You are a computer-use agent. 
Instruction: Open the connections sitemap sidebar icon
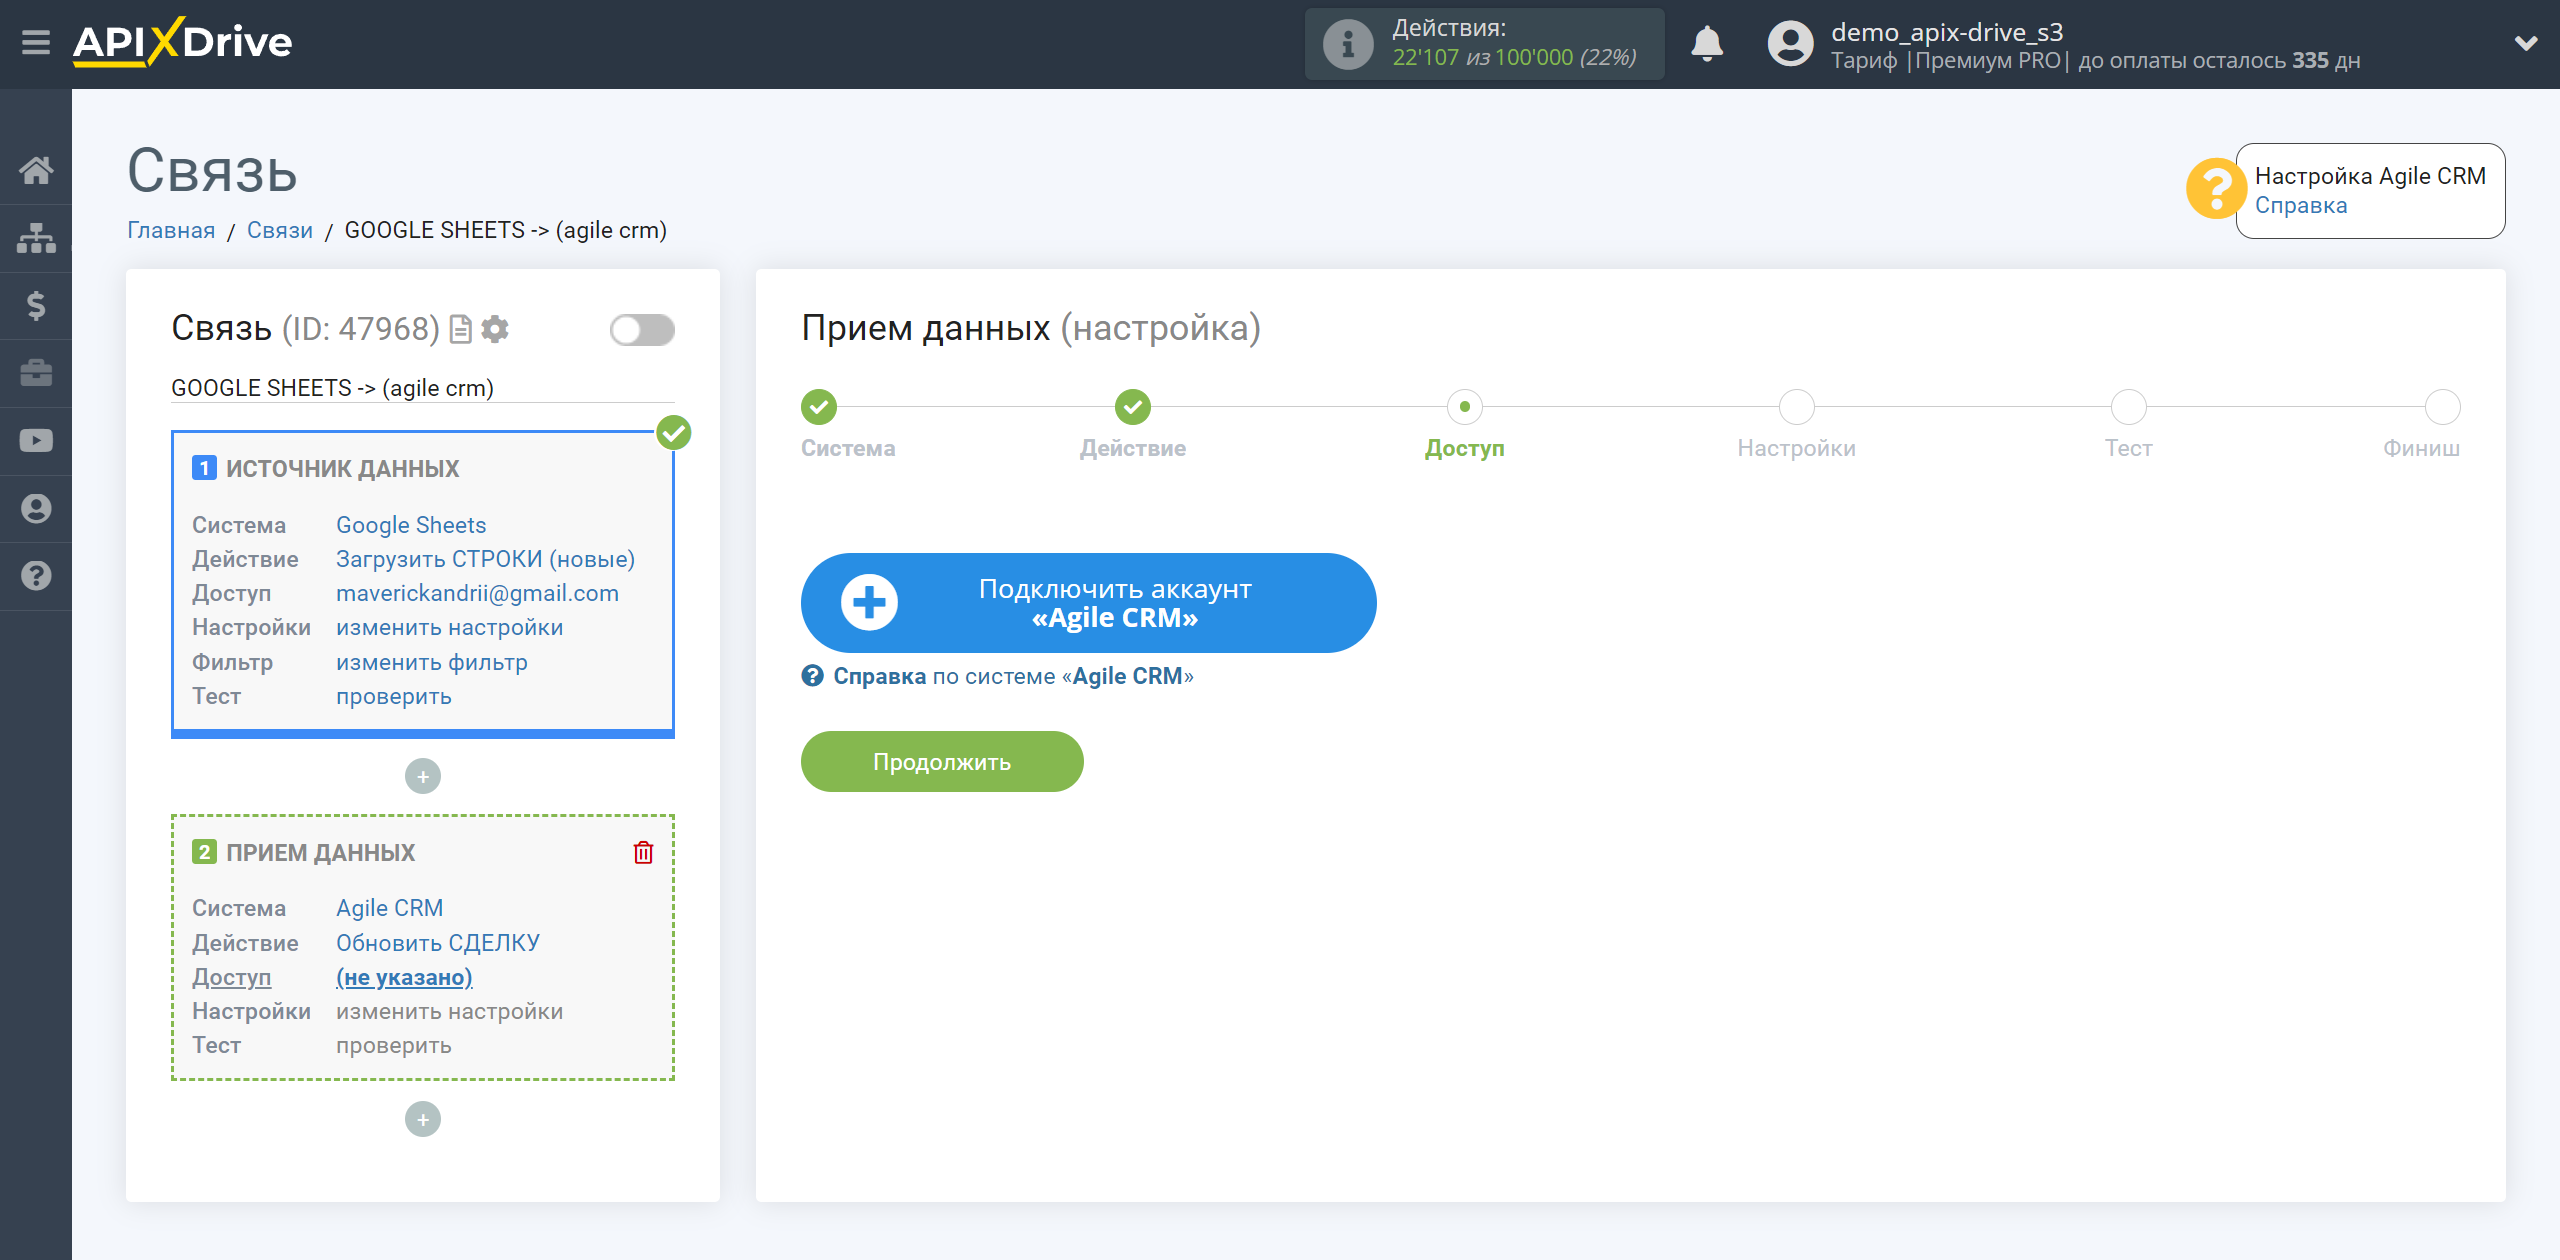[36, 238]
